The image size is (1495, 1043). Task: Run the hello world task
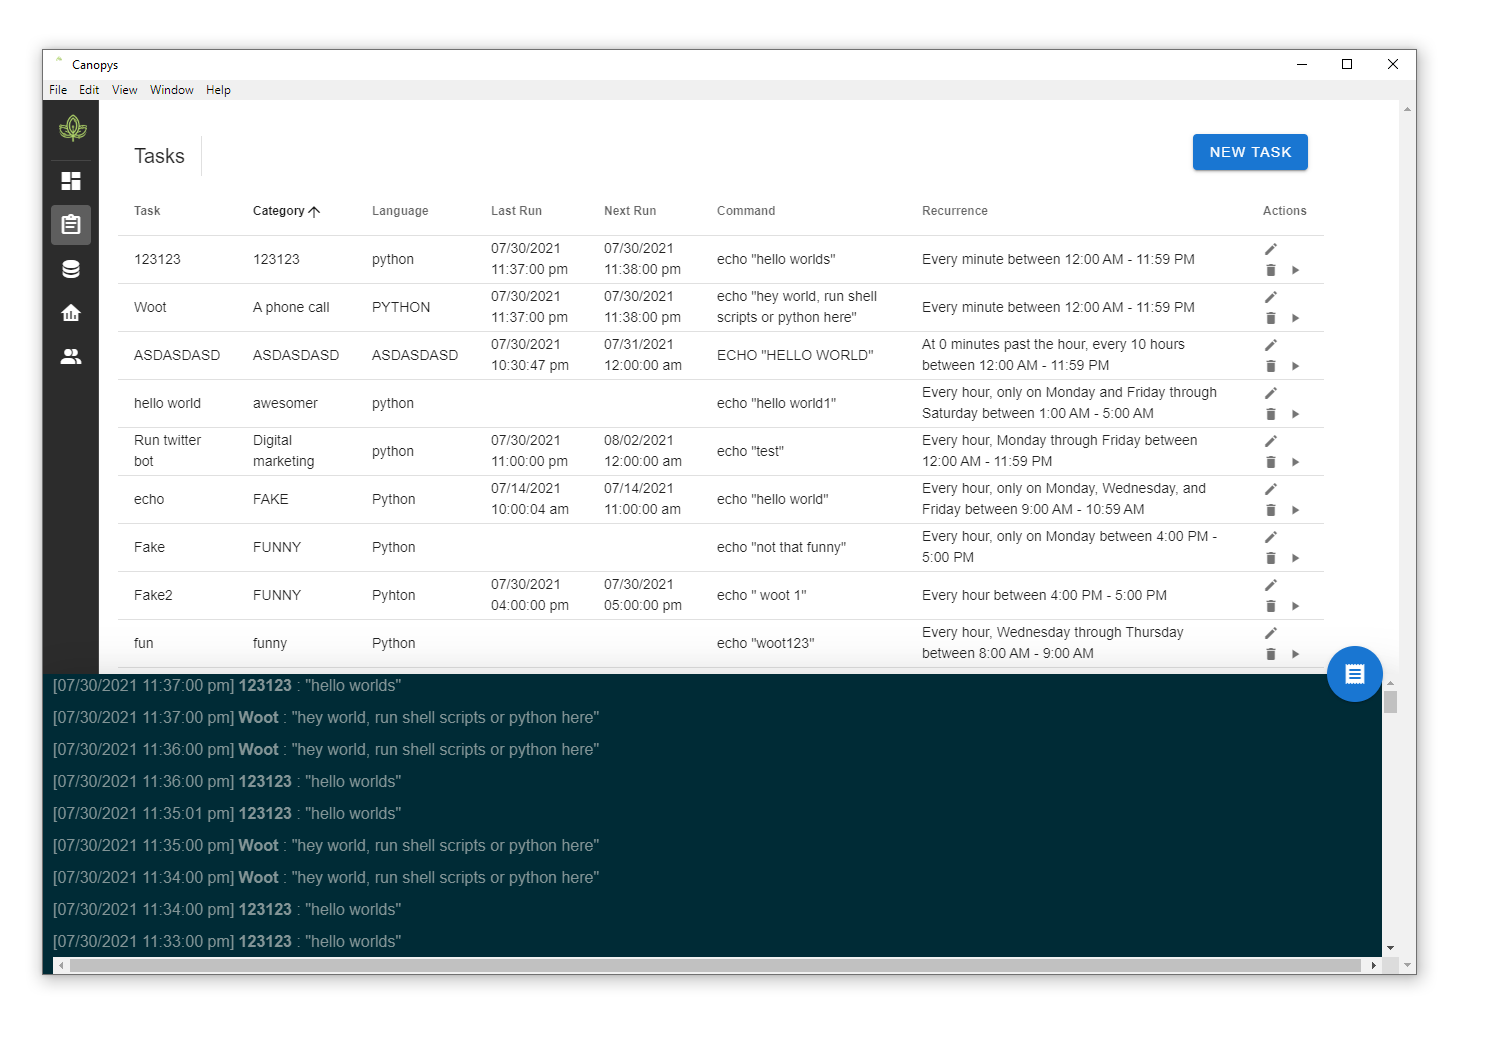pyautogui.click(x=1295, y=414)
